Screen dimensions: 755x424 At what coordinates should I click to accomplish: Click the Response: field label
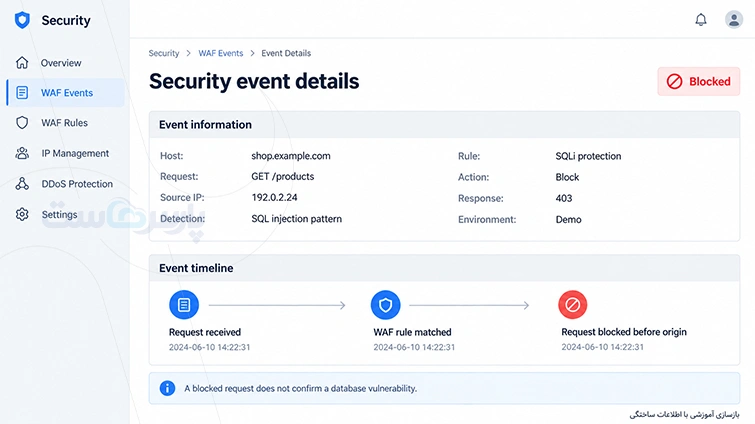click(481, 198)
